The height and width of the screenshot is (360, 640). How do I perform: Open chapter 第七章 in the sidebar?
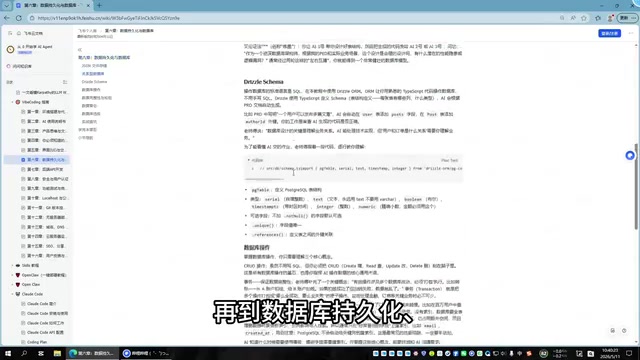point(45,169)
